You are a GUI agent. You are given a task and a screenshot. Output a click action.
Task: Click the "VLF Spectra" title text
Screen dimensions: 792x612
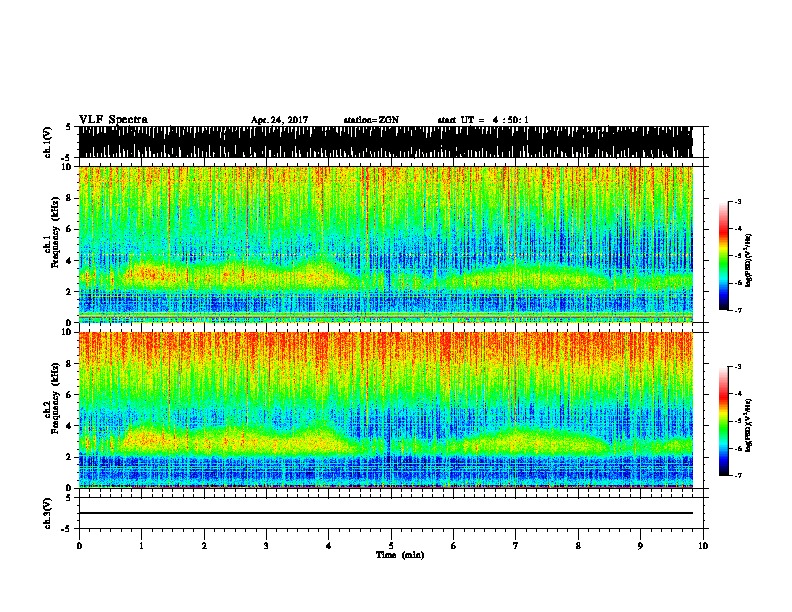113,119
